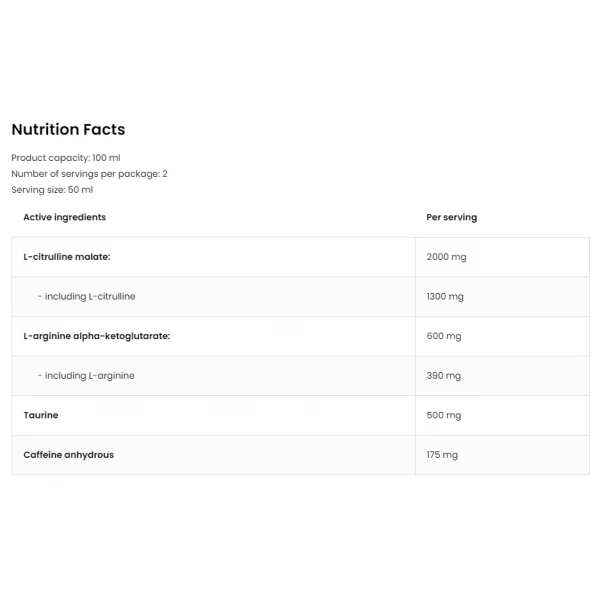The height and width of the screenshot is (600, 600).
Task: Click the 100 ml capacity value
Action: tap(106, 158)
